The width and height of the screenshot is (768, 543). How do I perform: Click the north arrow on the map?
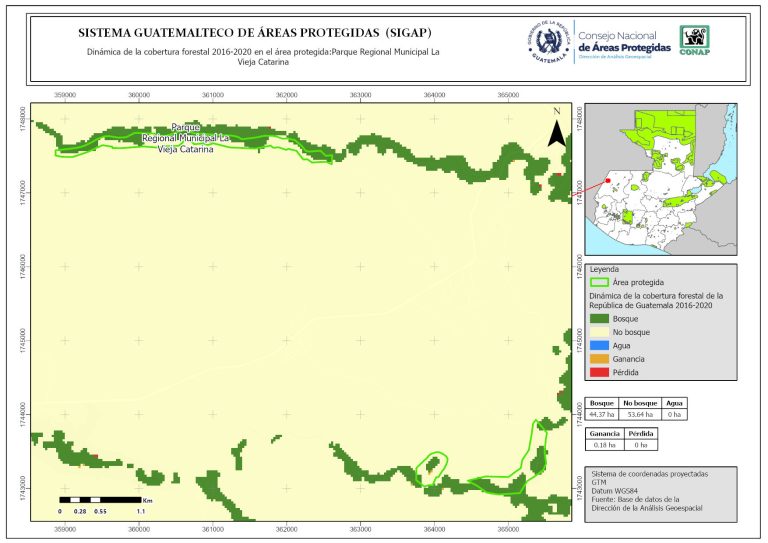pos(558,134)
